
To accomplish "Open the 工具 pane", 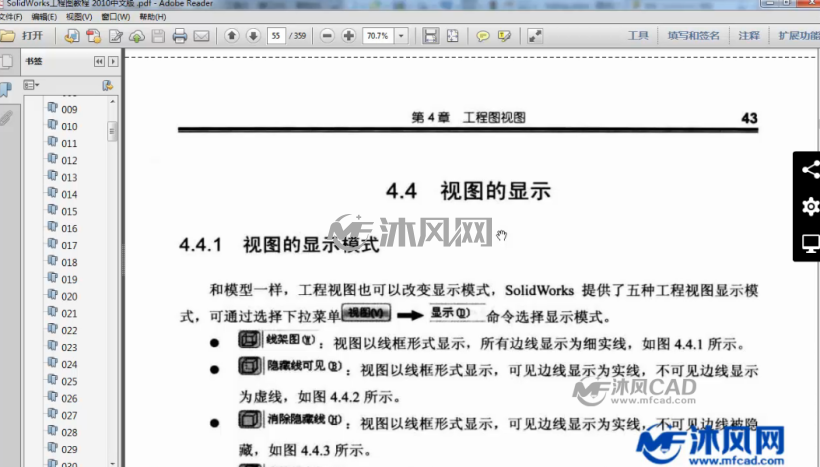I will 638,36.
